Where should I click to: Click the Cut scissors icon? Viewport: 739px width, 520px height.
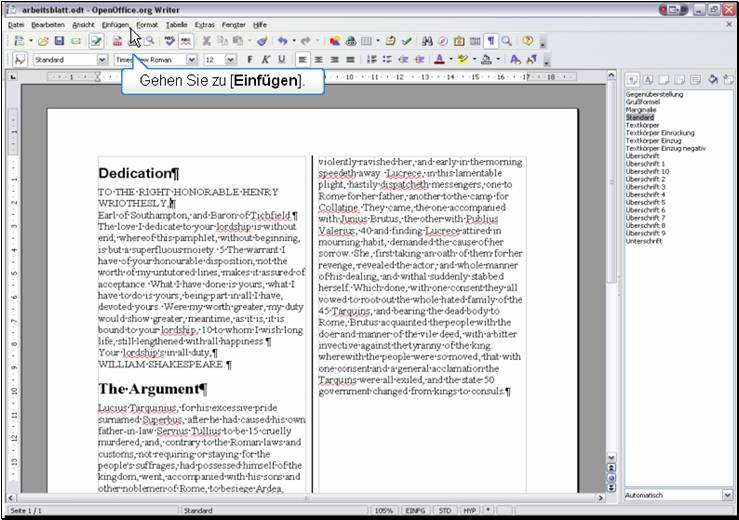(207, 41)
